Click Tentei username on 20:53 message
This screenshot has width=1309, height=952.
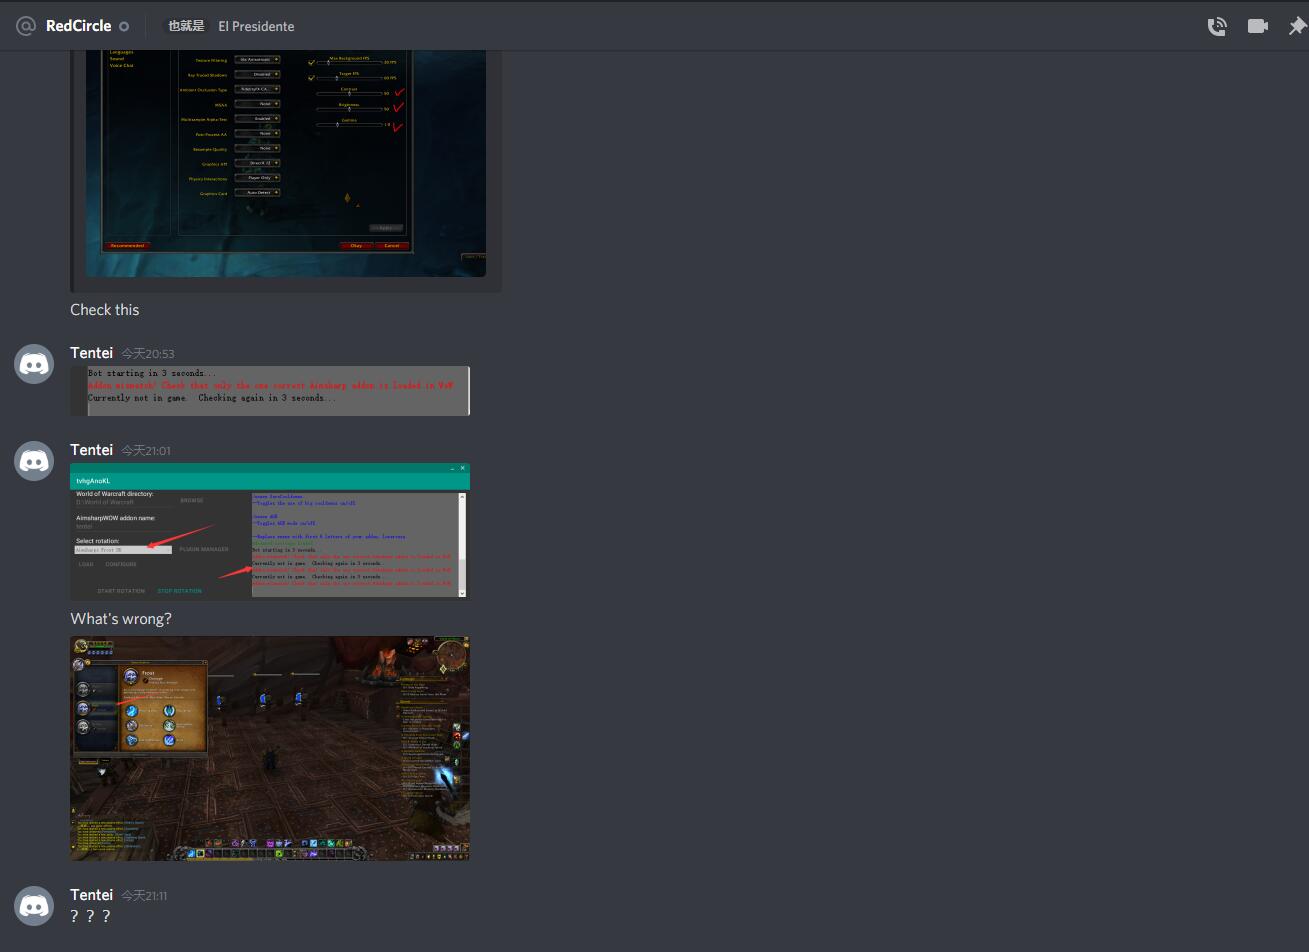coord(91,353)
